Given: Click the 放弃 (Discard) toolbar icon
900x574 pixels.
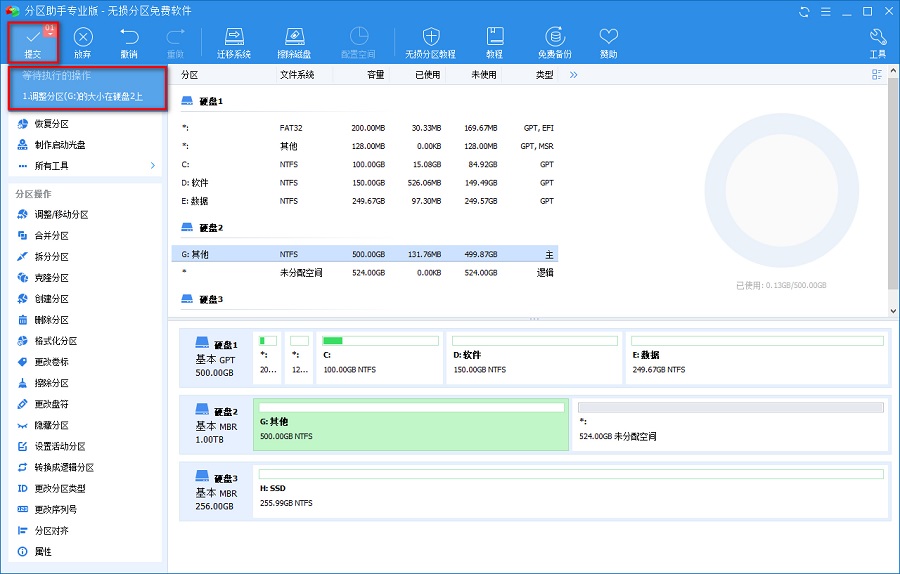Looking at the screenshot, I should coord(82,41).
